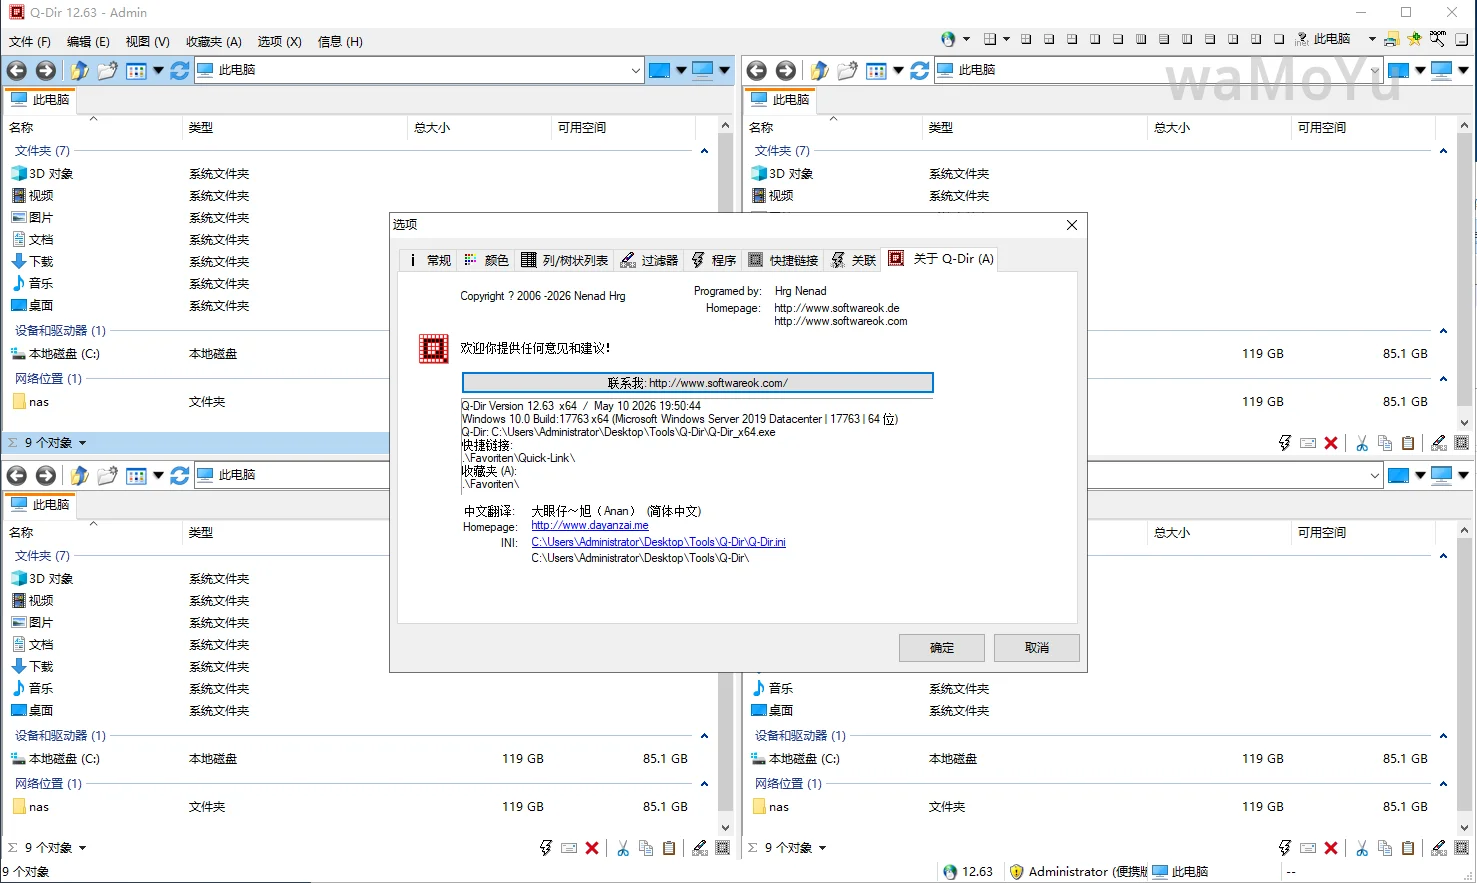The width and height of the screenshot is (1477, 883).
Task: Click the red delete X in bottom-left pane
Action: click(x=592, y=848)
